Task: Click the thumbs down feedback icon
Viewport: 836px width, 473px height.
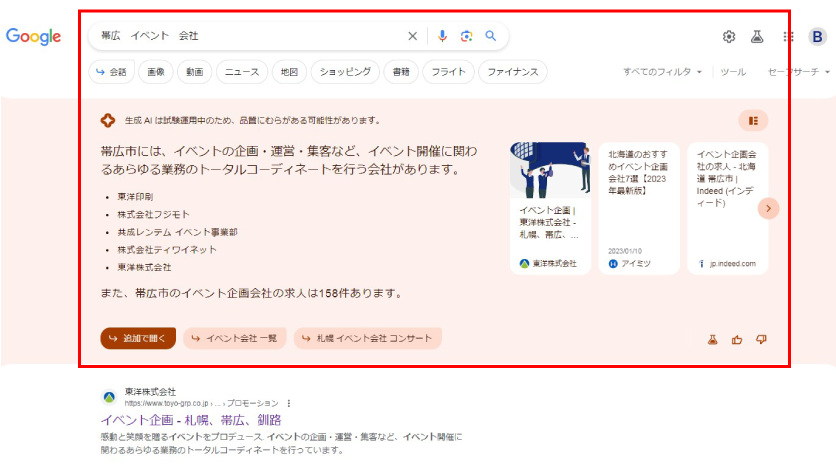Action: pyautogui.click(x=761, y=339)
